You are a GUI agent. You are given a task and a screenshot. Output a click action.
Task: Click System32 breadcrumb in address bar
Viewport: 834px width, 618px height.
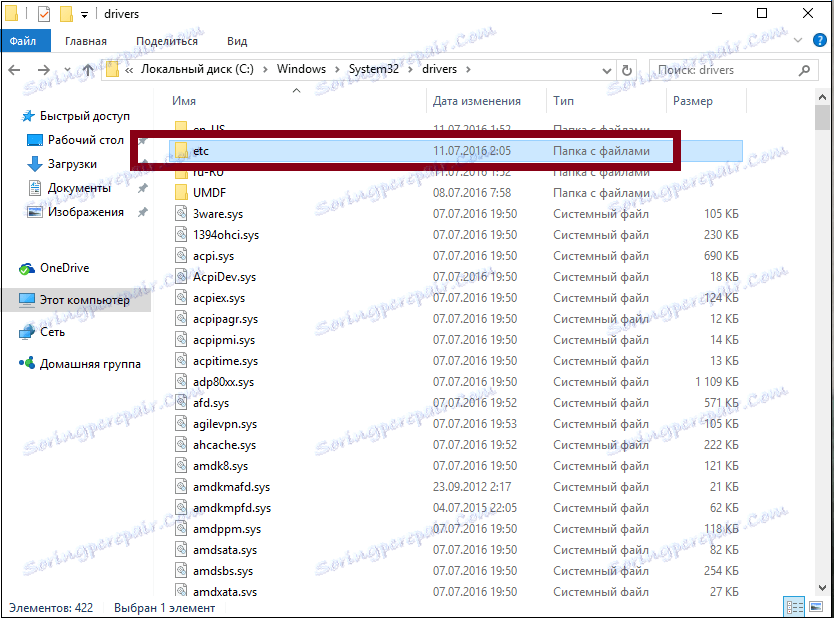[x=373, y=69]
